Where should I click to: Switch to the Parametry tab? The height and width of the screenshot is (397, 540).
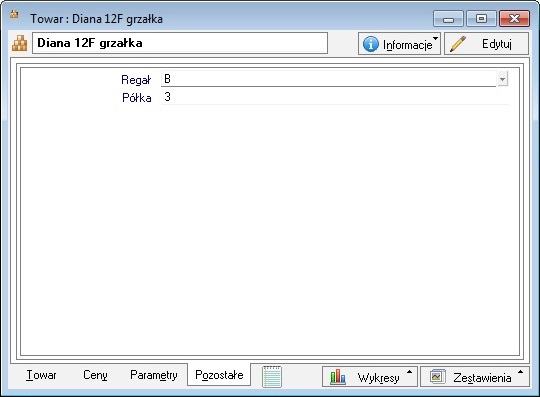point(154,375)
